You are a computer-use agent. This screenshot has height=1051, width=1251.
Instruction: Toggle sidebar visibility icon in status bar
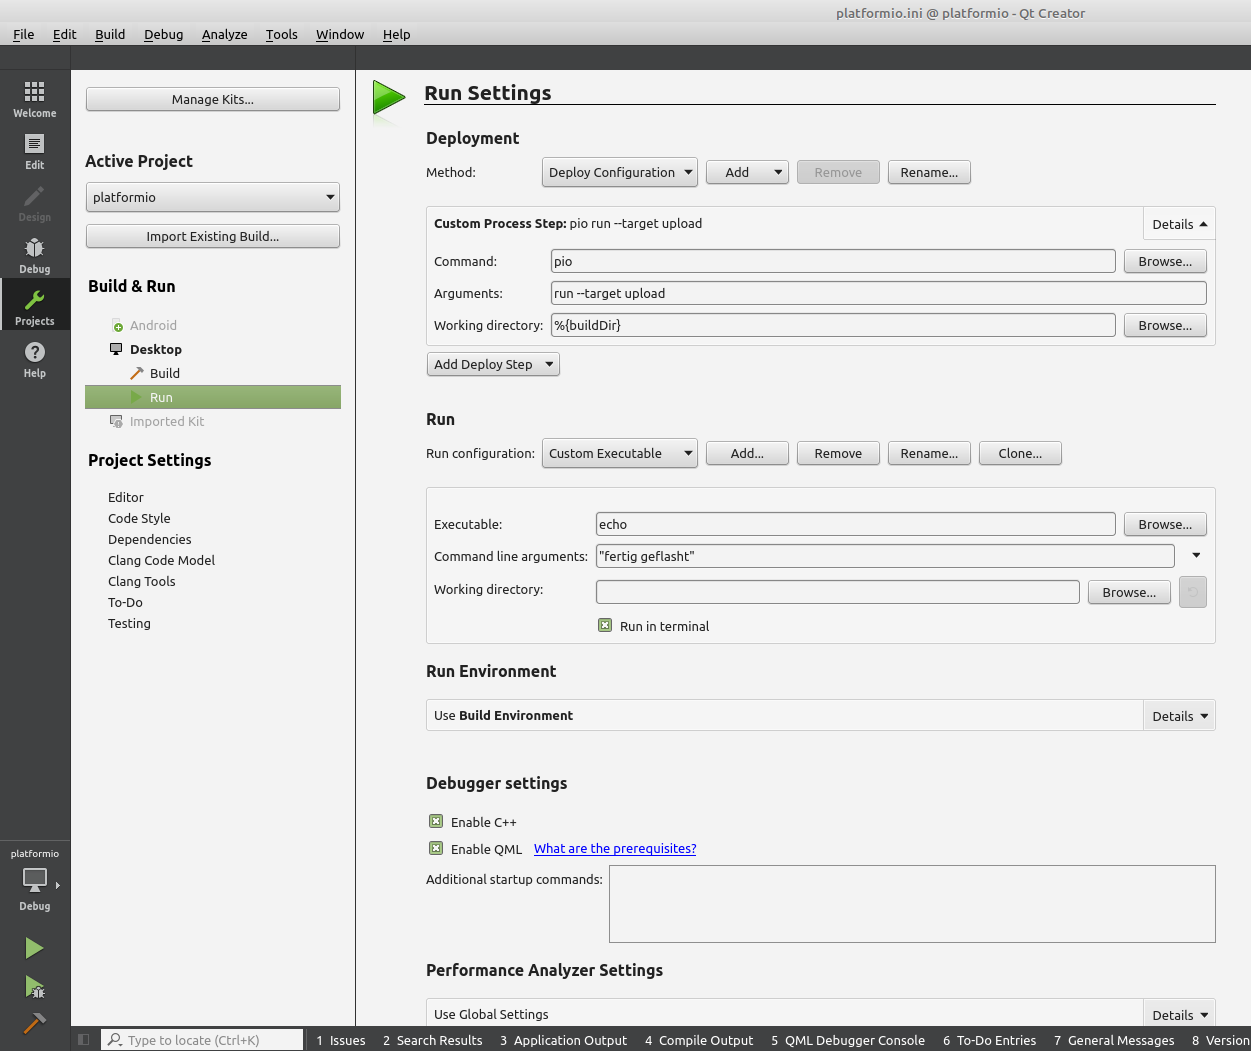tap(84, 1040)
